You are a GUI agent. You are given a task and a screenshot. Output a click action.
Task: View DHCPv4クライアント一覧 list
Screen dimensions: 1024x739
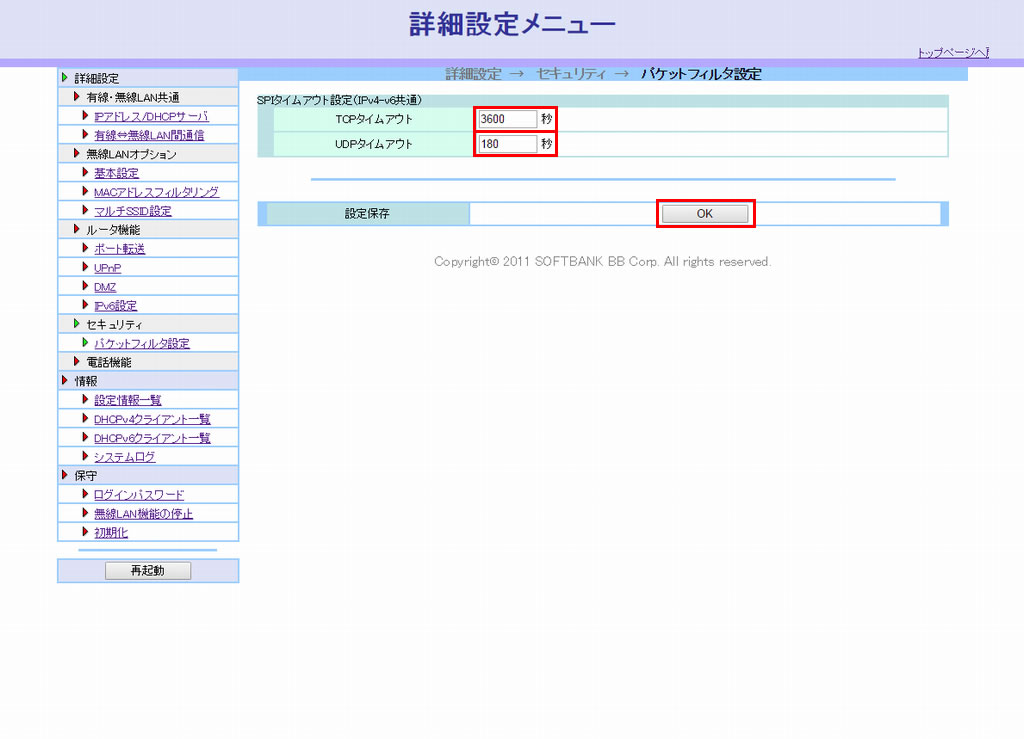pyautogui.click(x=152, y=419)
